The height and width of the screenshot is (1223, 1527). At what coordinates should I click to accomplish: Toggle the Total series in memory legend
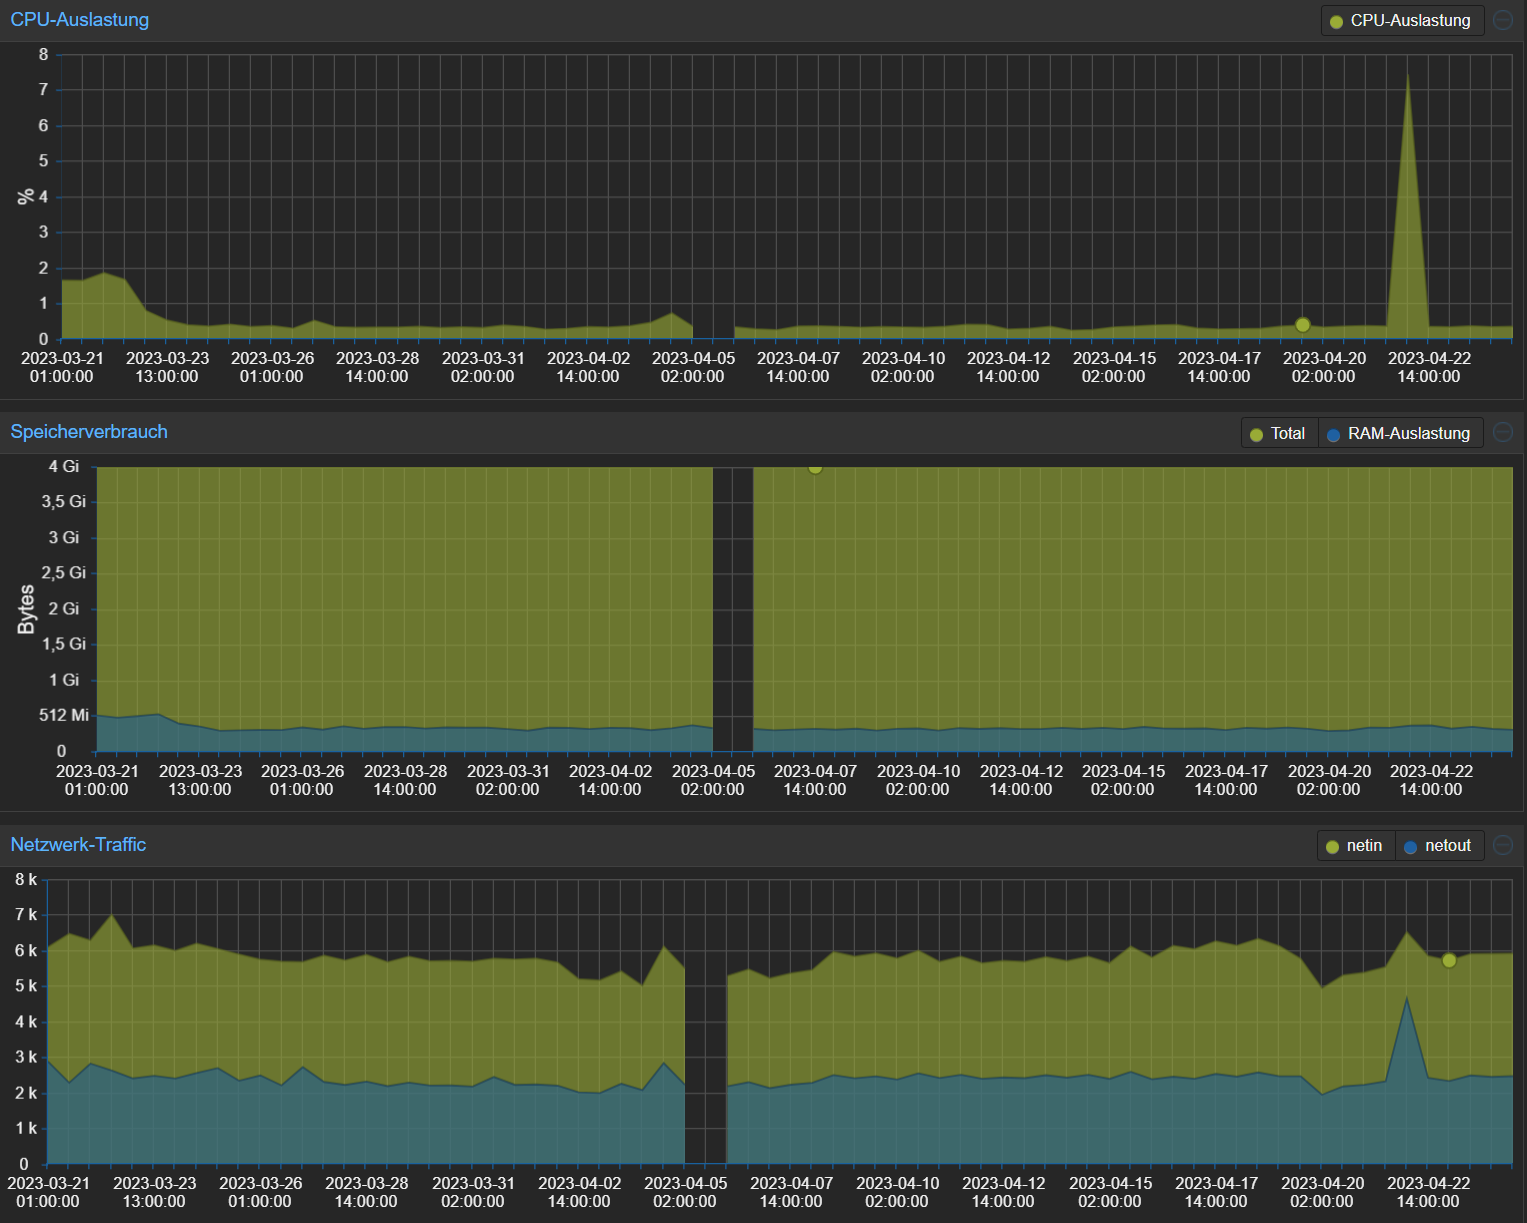(x=1278, y=434)
